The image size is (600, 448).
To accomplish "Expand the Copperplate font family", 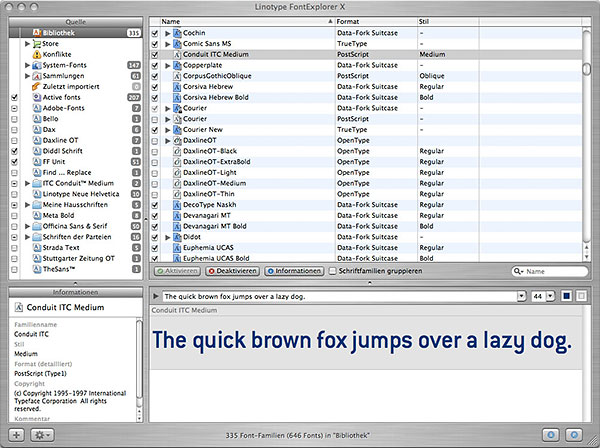I will click(168, 65).
